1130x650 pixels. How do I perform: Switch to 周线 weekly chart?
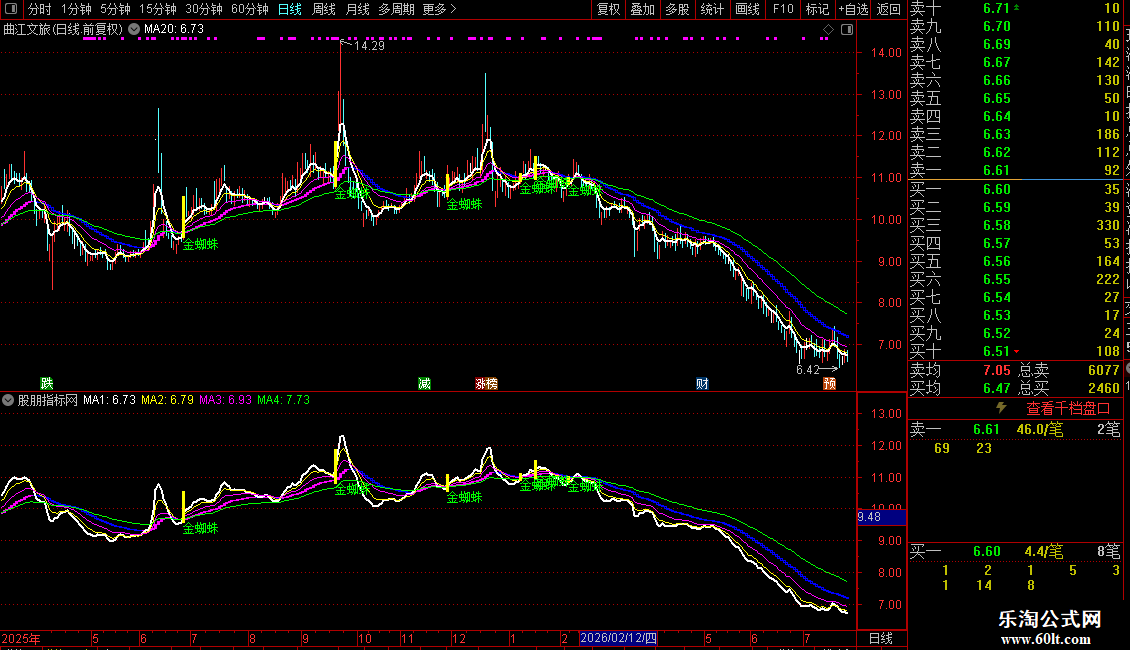(324, 9)
